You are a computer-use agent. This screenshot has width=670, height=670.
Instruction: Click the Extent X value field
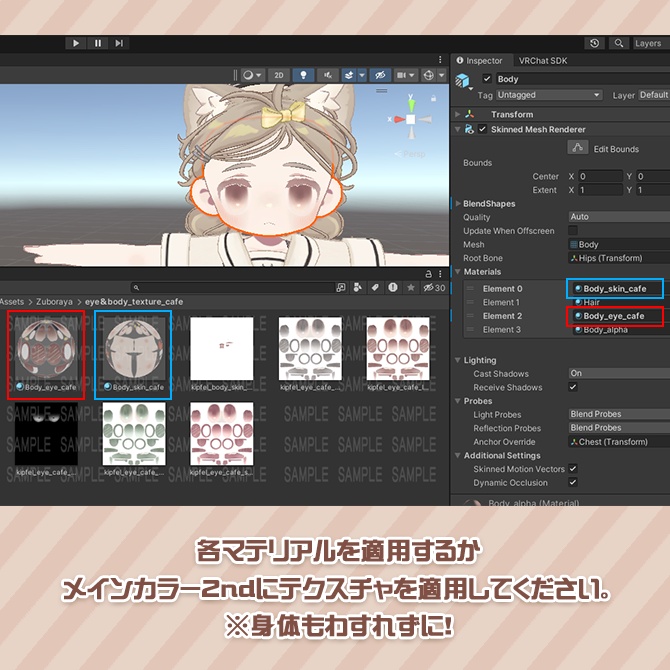coord(600,190)
